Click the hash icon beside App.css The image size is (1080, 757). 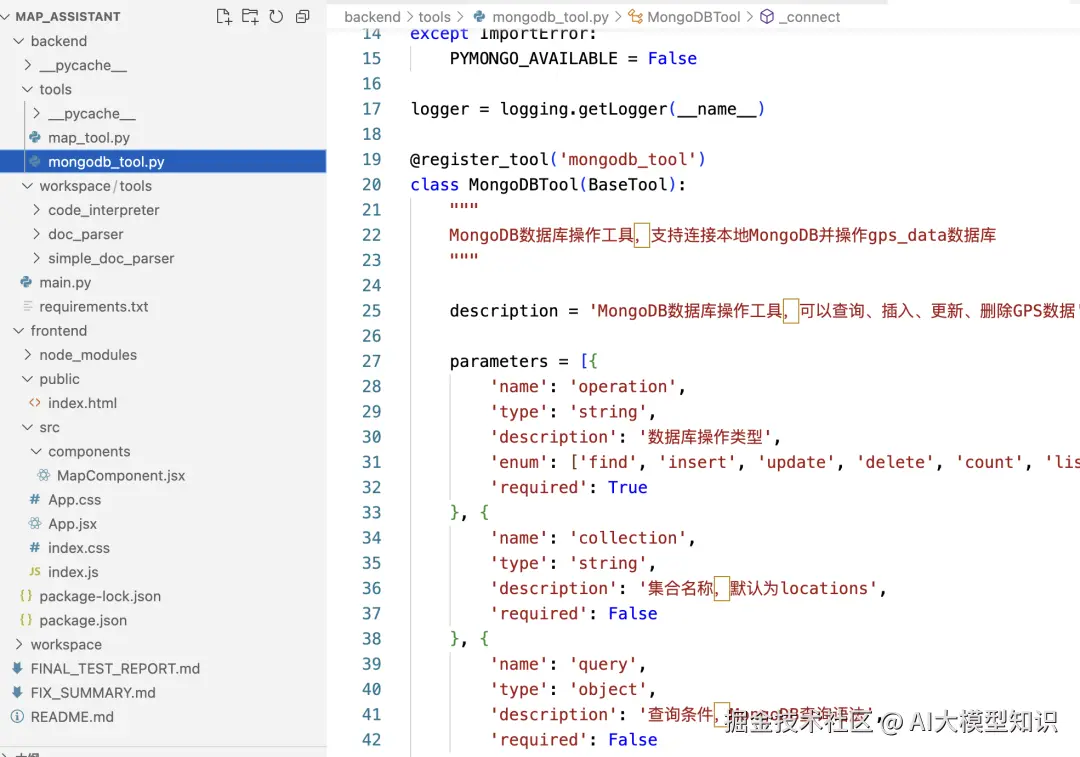tap(35, 499)
